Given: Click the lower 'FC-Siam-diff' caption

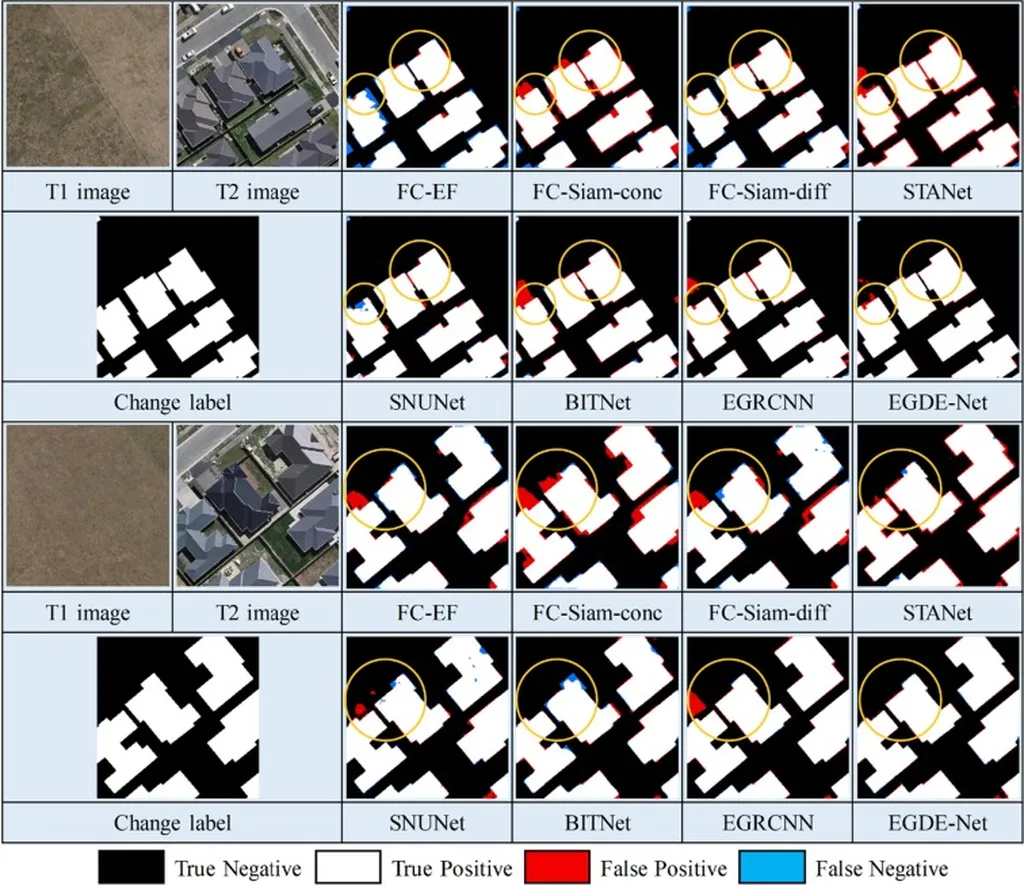Looking at the screenshot, I should click(x=769, y=613).
